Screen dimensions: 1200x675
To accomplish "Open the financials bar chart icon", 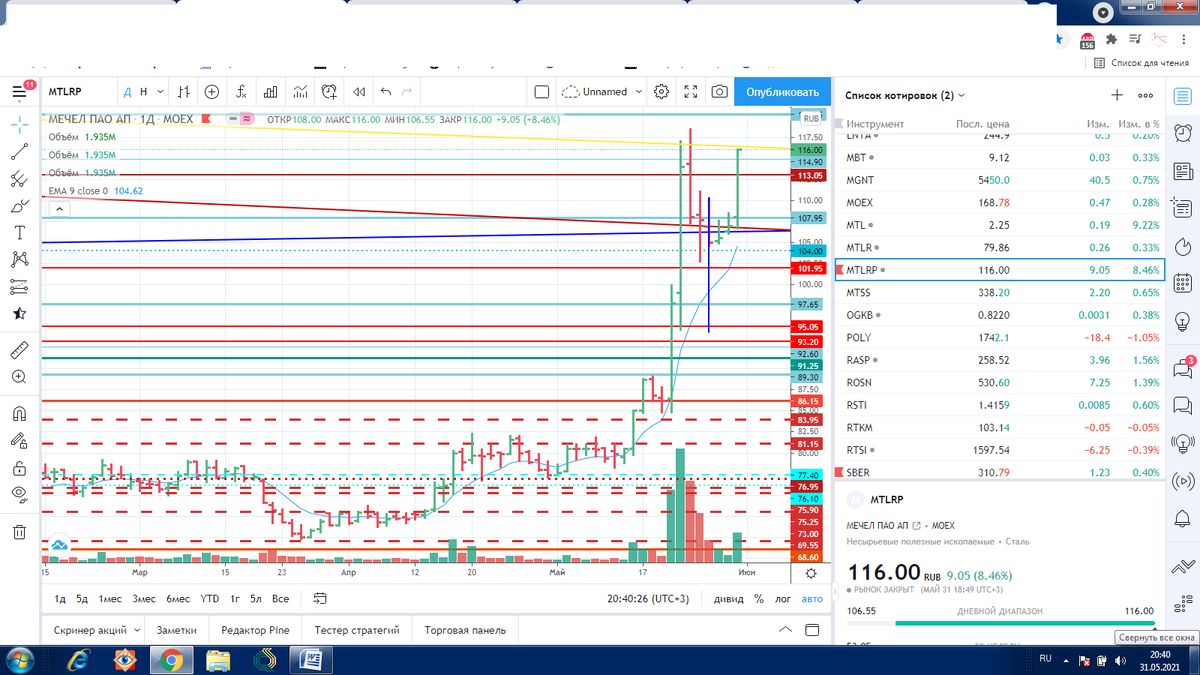I will [271, 91].
